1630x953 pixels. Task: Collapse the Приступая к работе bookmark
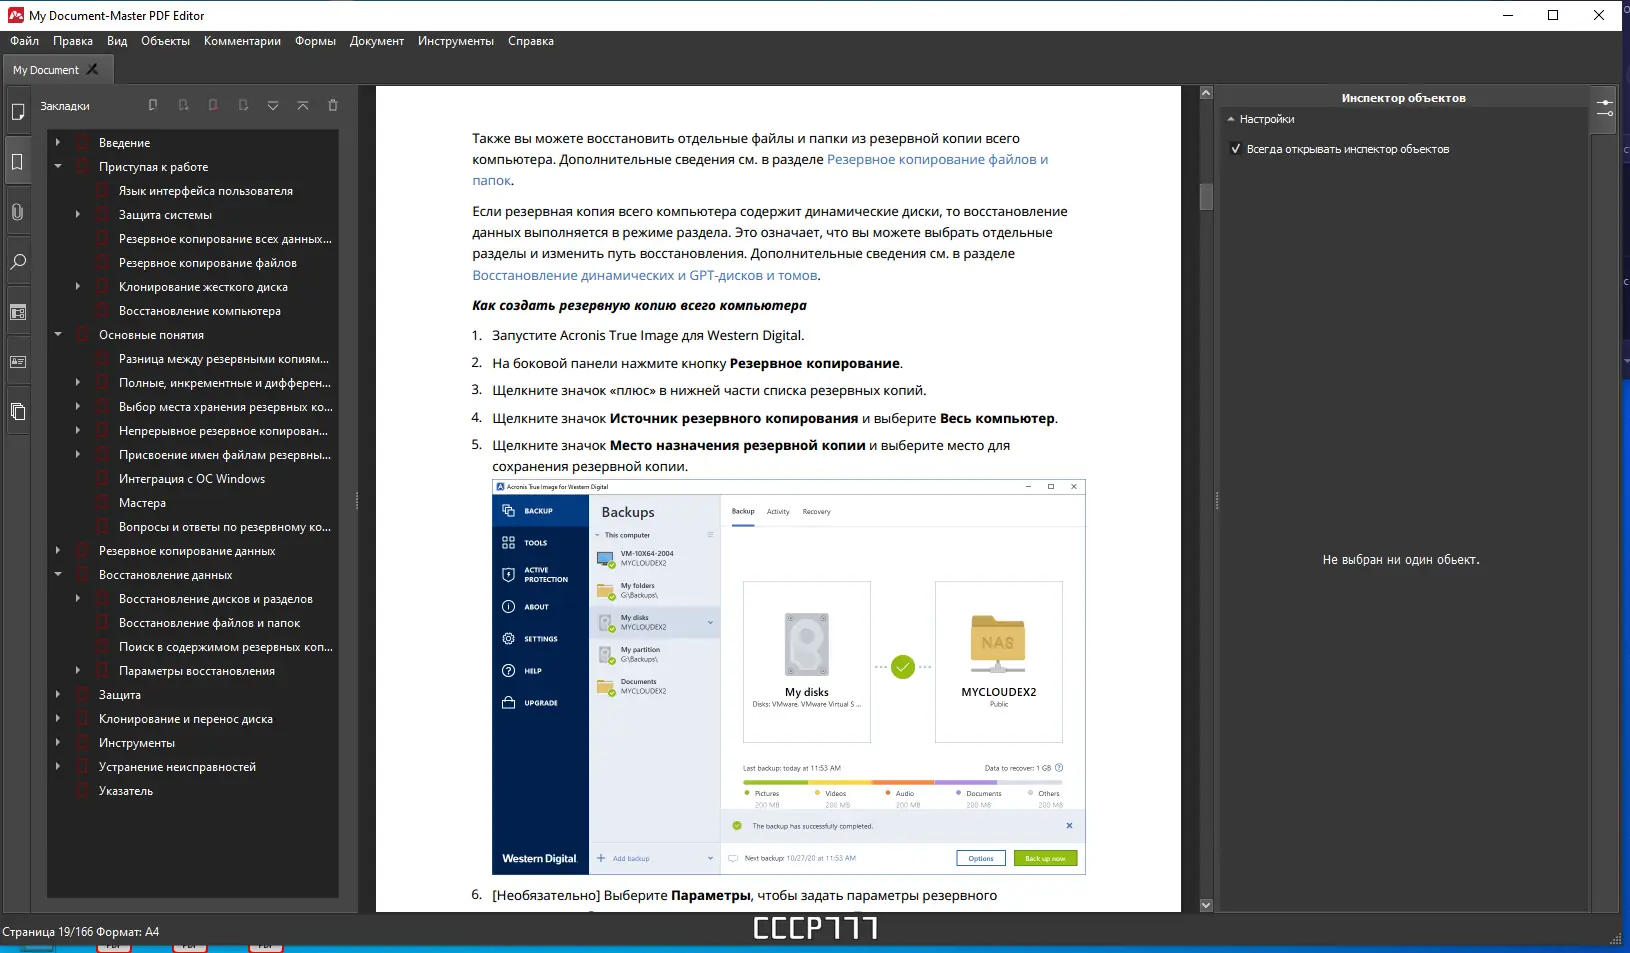pos(58,167)
